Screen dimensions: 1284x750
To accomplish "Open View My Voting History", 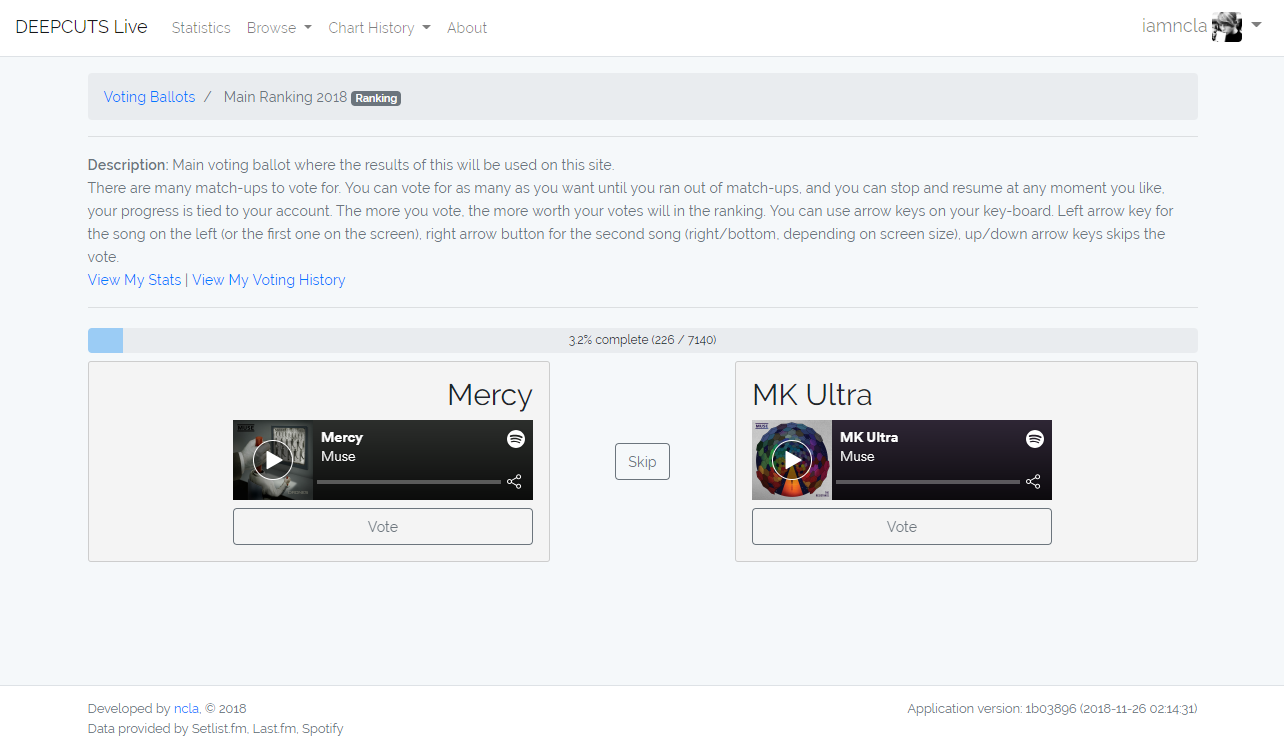I will point(269,280).
